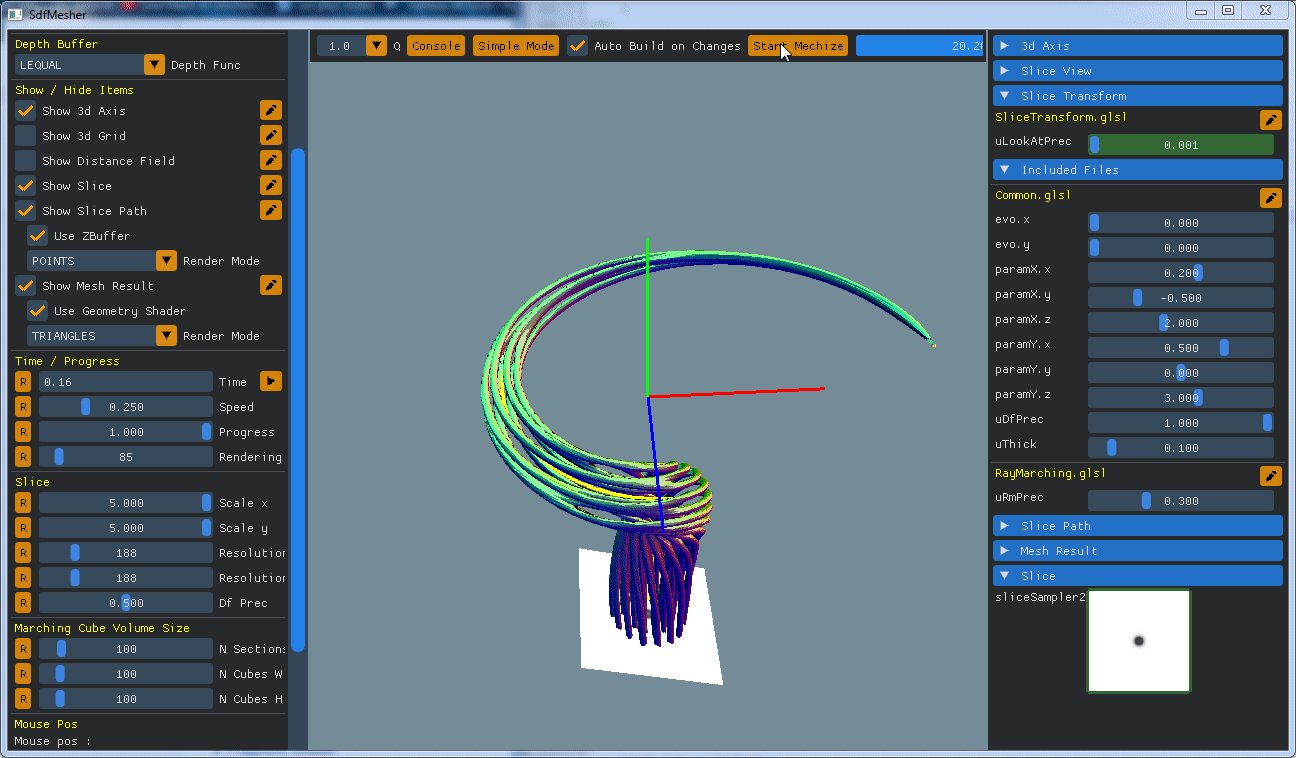The image size is (1296, 758).
Task: Disable the Use ZBuffer checkbox
Action: coord(37,236)
